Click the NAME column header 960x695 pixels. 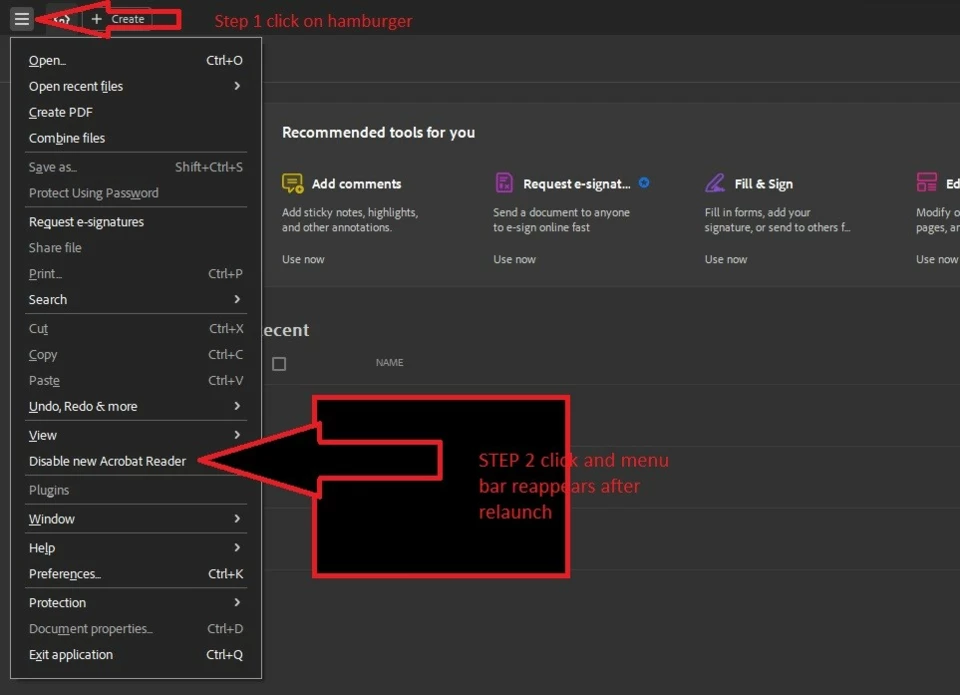coord(389,363)
